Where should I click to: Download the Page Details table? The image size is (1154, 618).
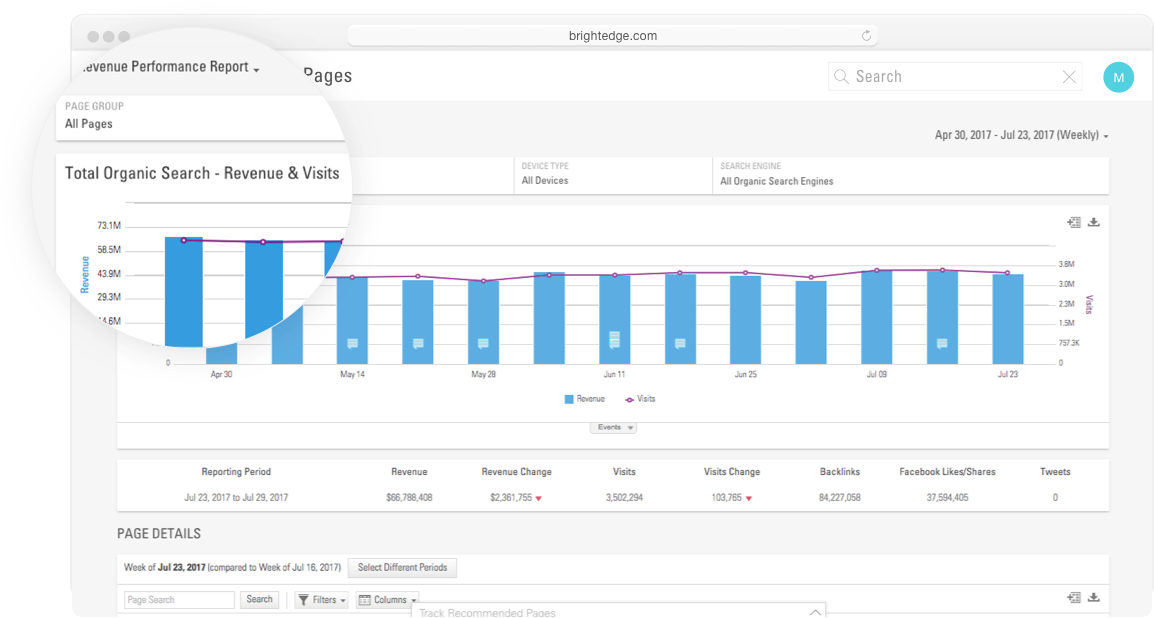[1094, 597]
